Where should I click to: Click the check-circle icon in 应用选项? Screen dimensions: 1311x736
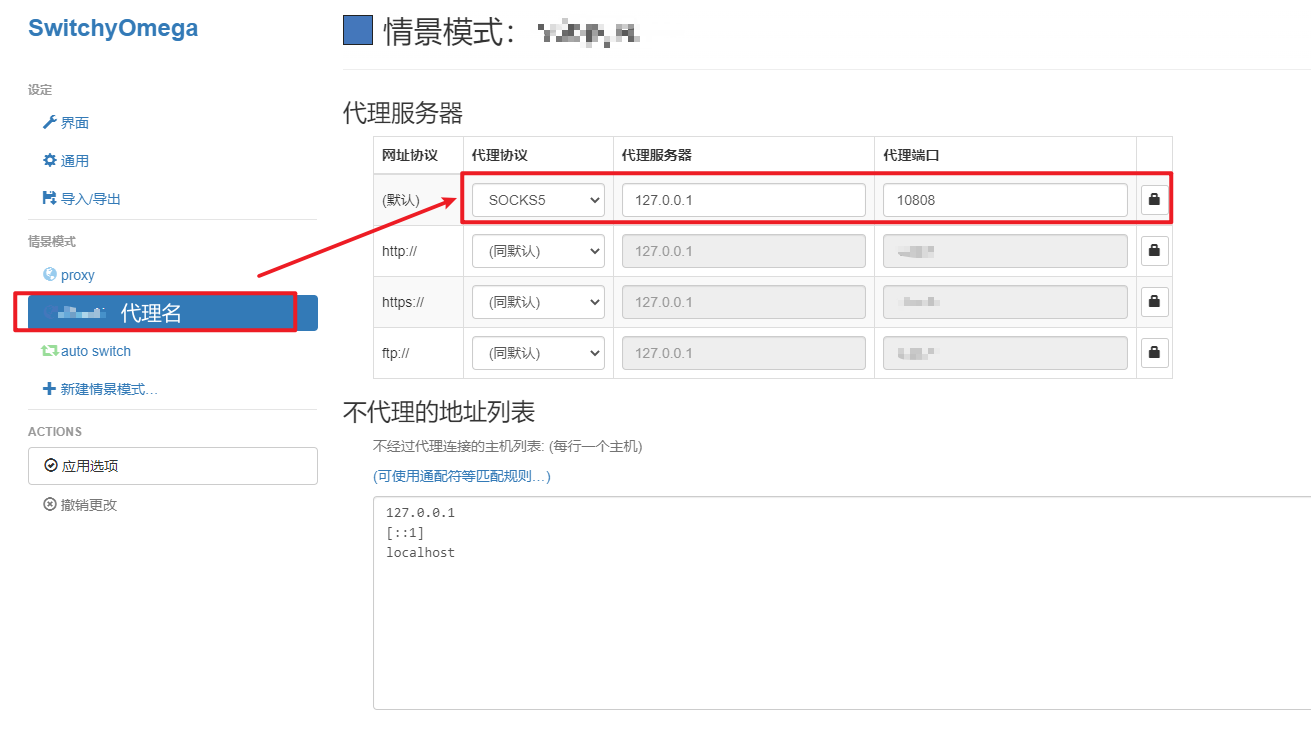point(51,465)
